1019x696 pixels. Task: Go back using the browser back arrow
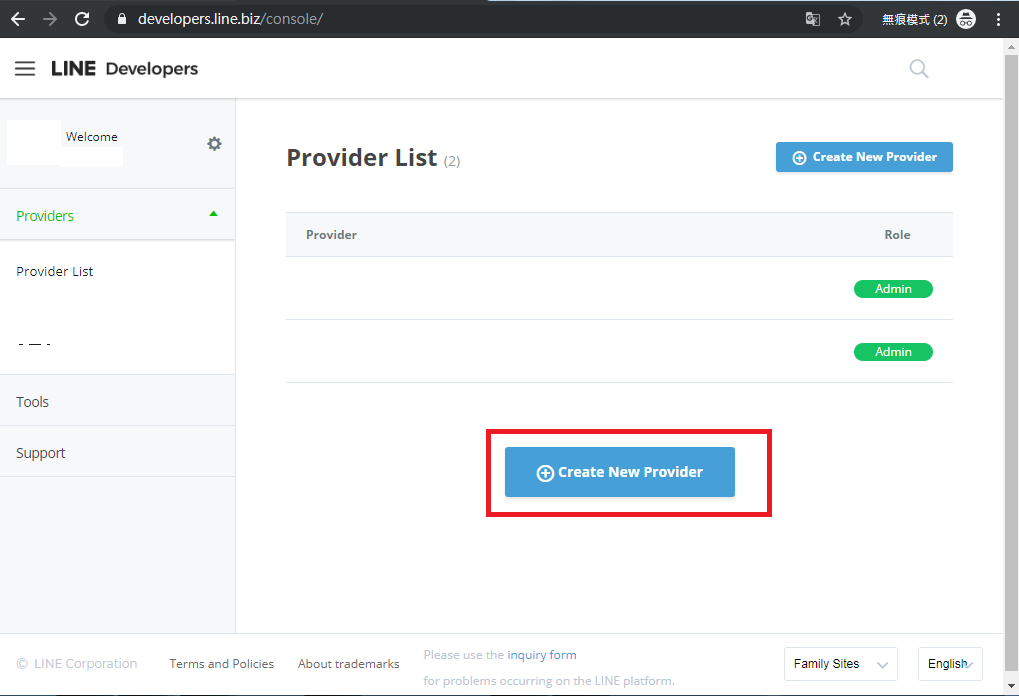[18, 19]
